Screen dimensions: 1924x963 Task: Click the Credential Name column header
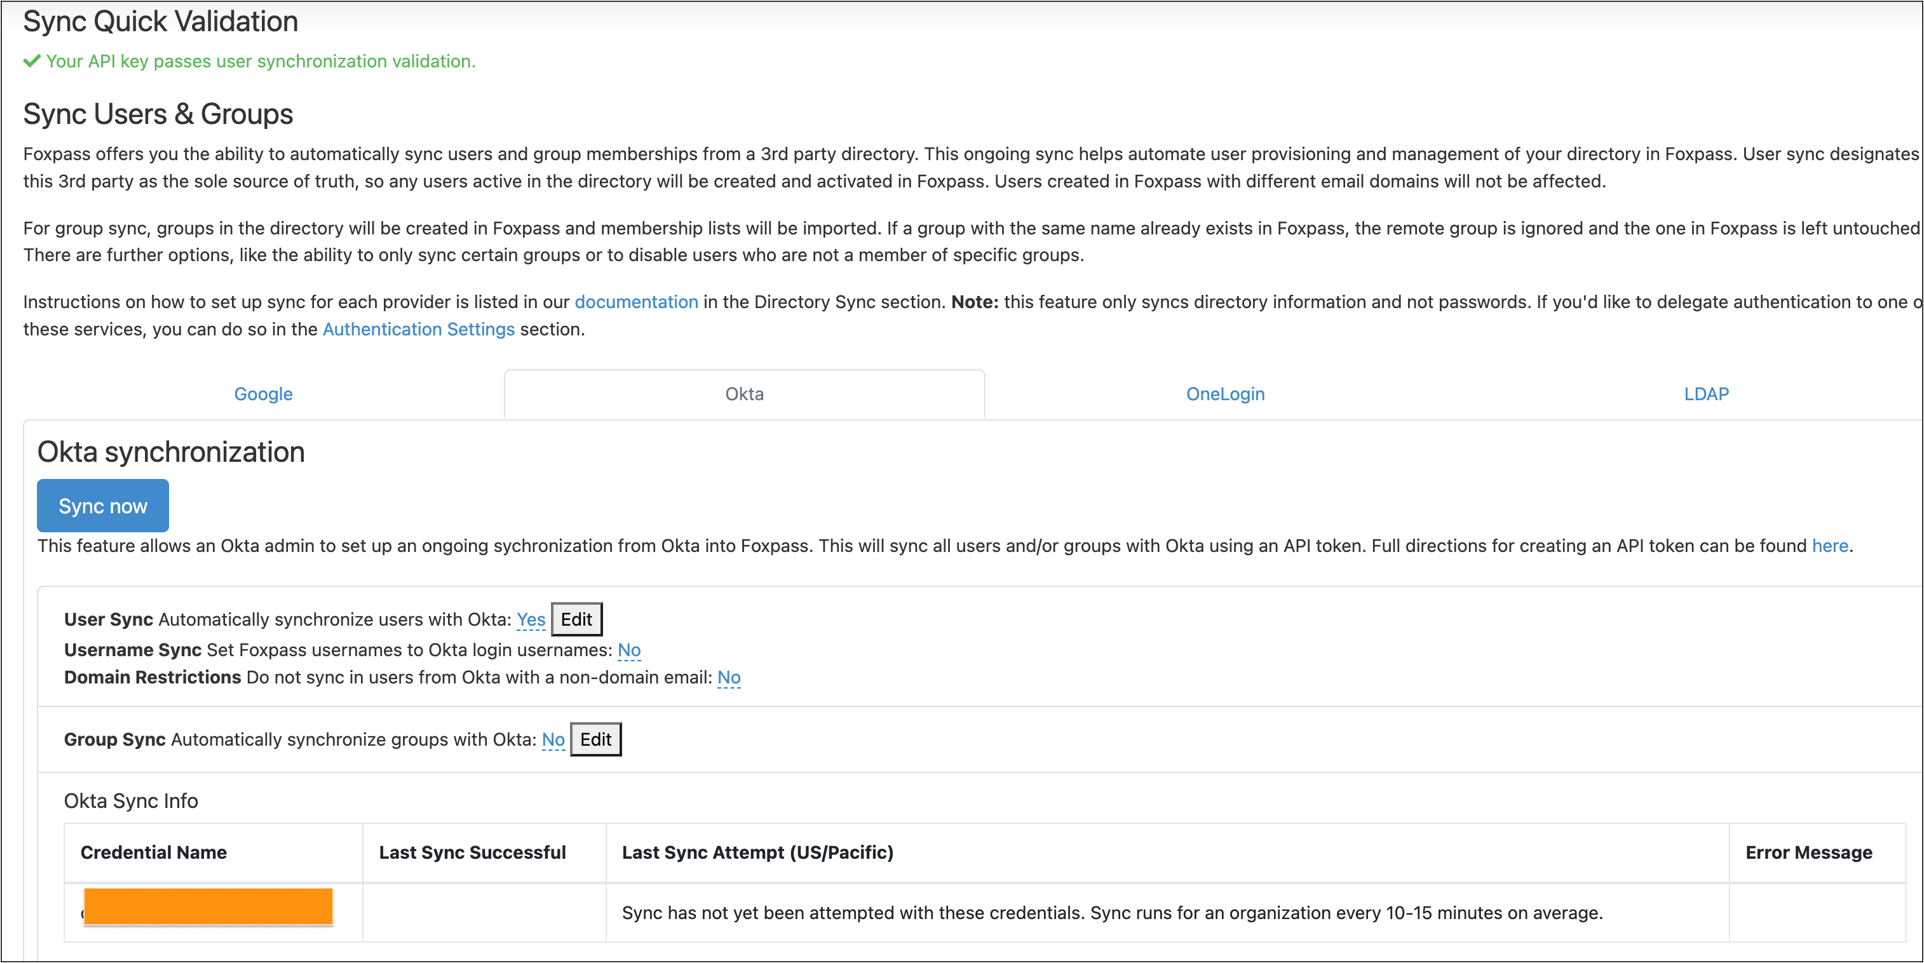coord(153,853)
